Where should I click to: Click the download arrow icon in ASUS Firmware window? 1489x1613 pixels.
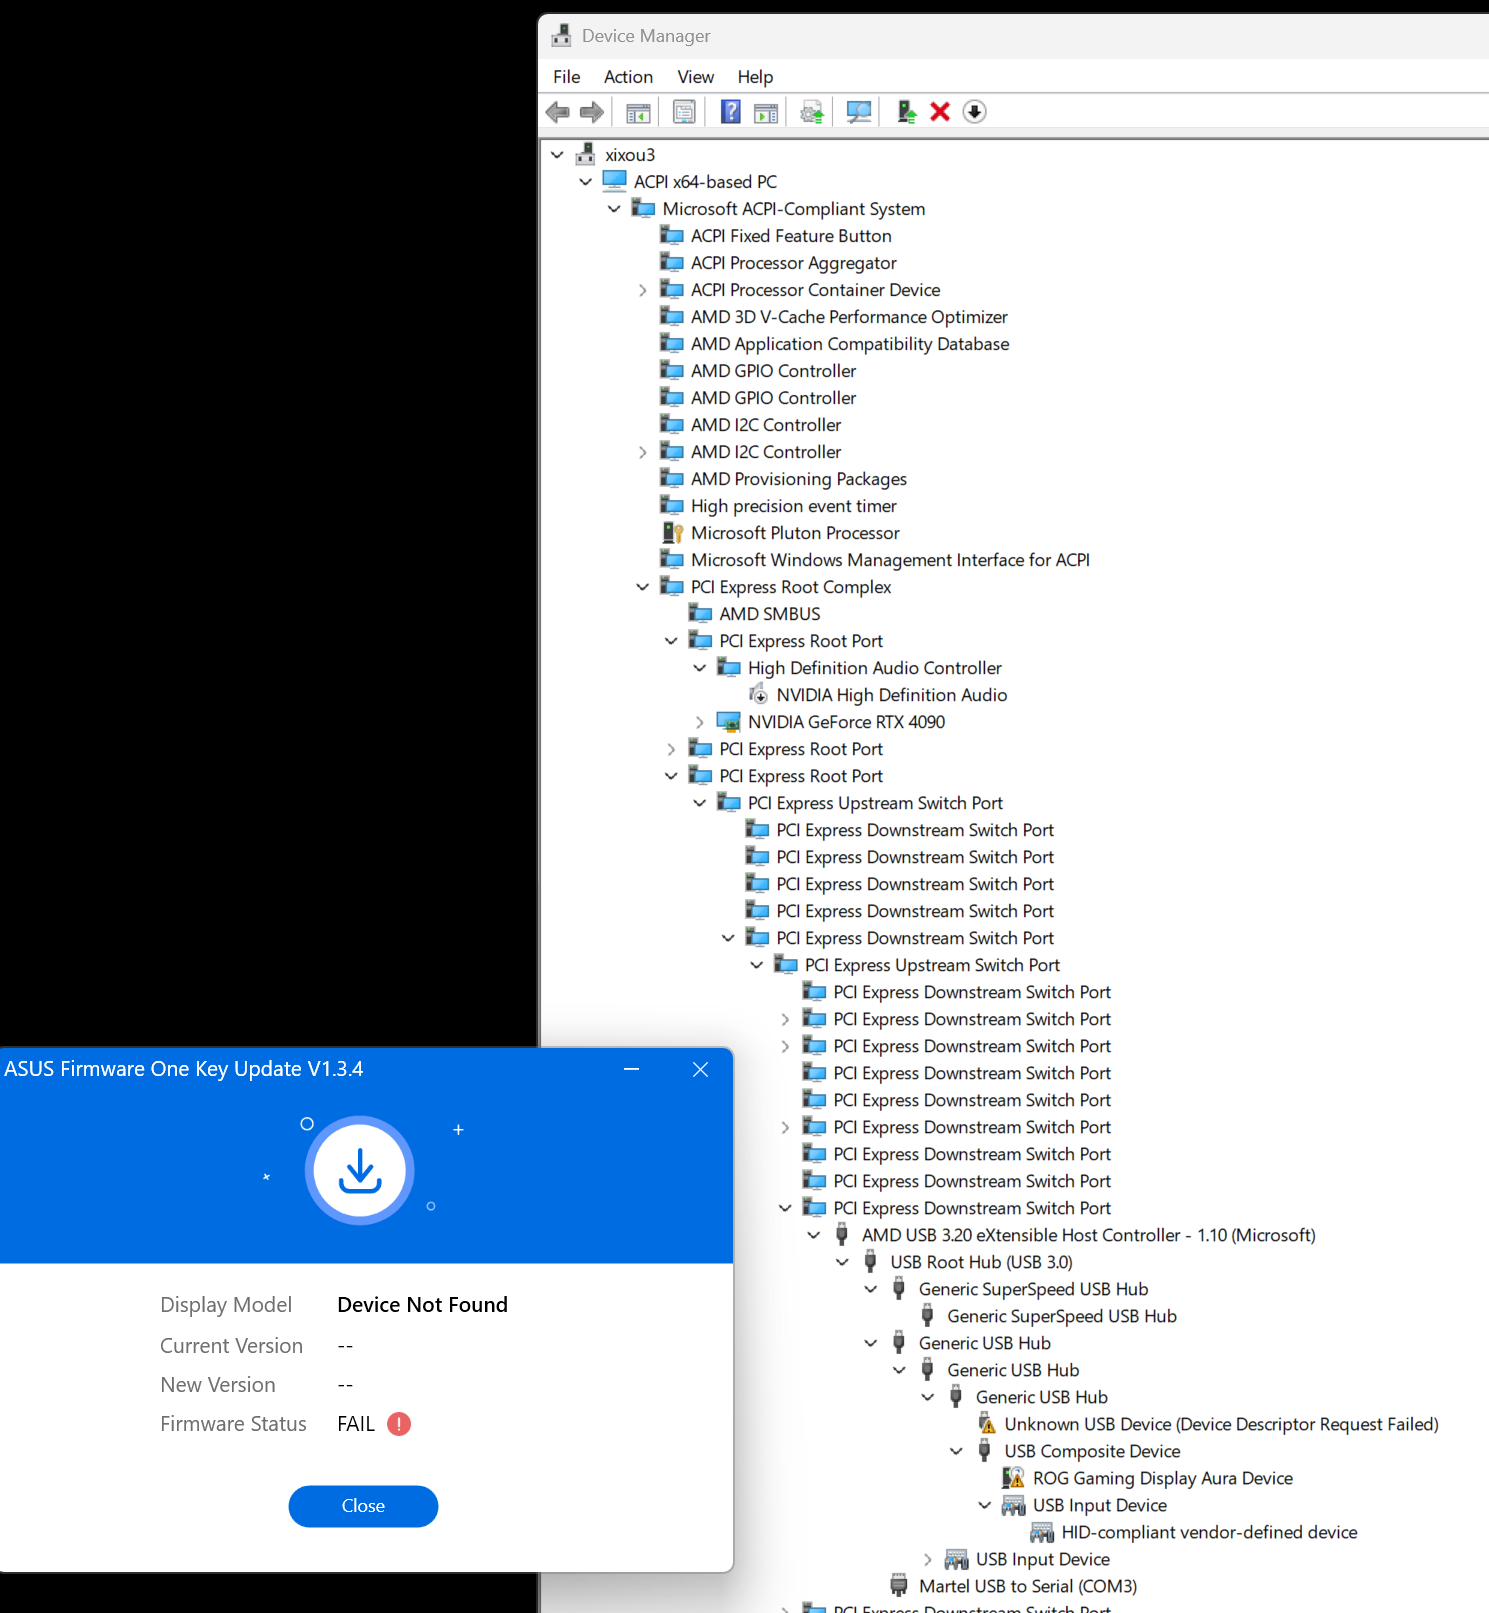[x=360, y=1170]
